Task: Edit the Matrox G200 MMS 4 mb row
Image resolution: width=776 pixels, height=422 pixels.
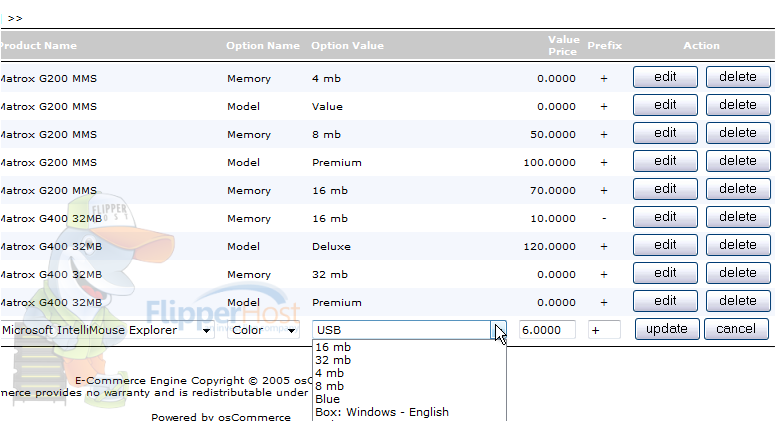Action: point(665,77)
